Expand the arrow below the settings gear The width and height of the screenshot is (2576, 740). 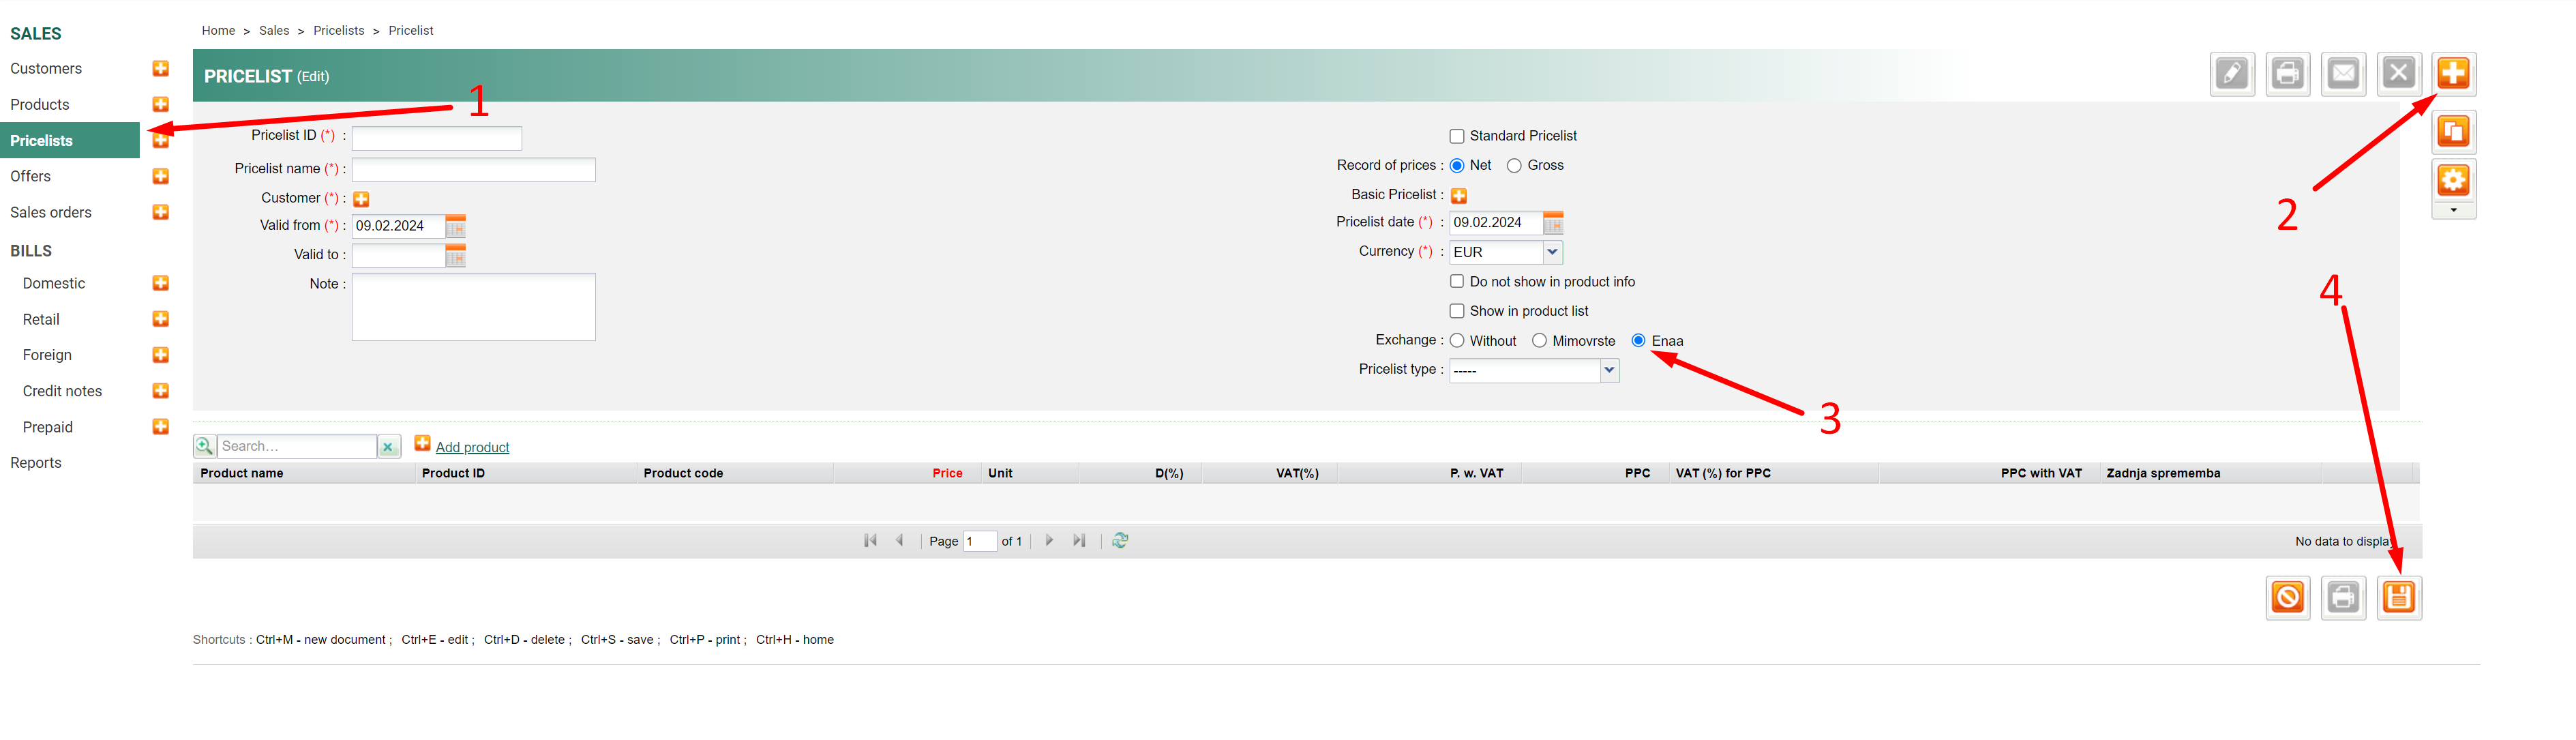pyautogui.click(x=2453, y=211)
